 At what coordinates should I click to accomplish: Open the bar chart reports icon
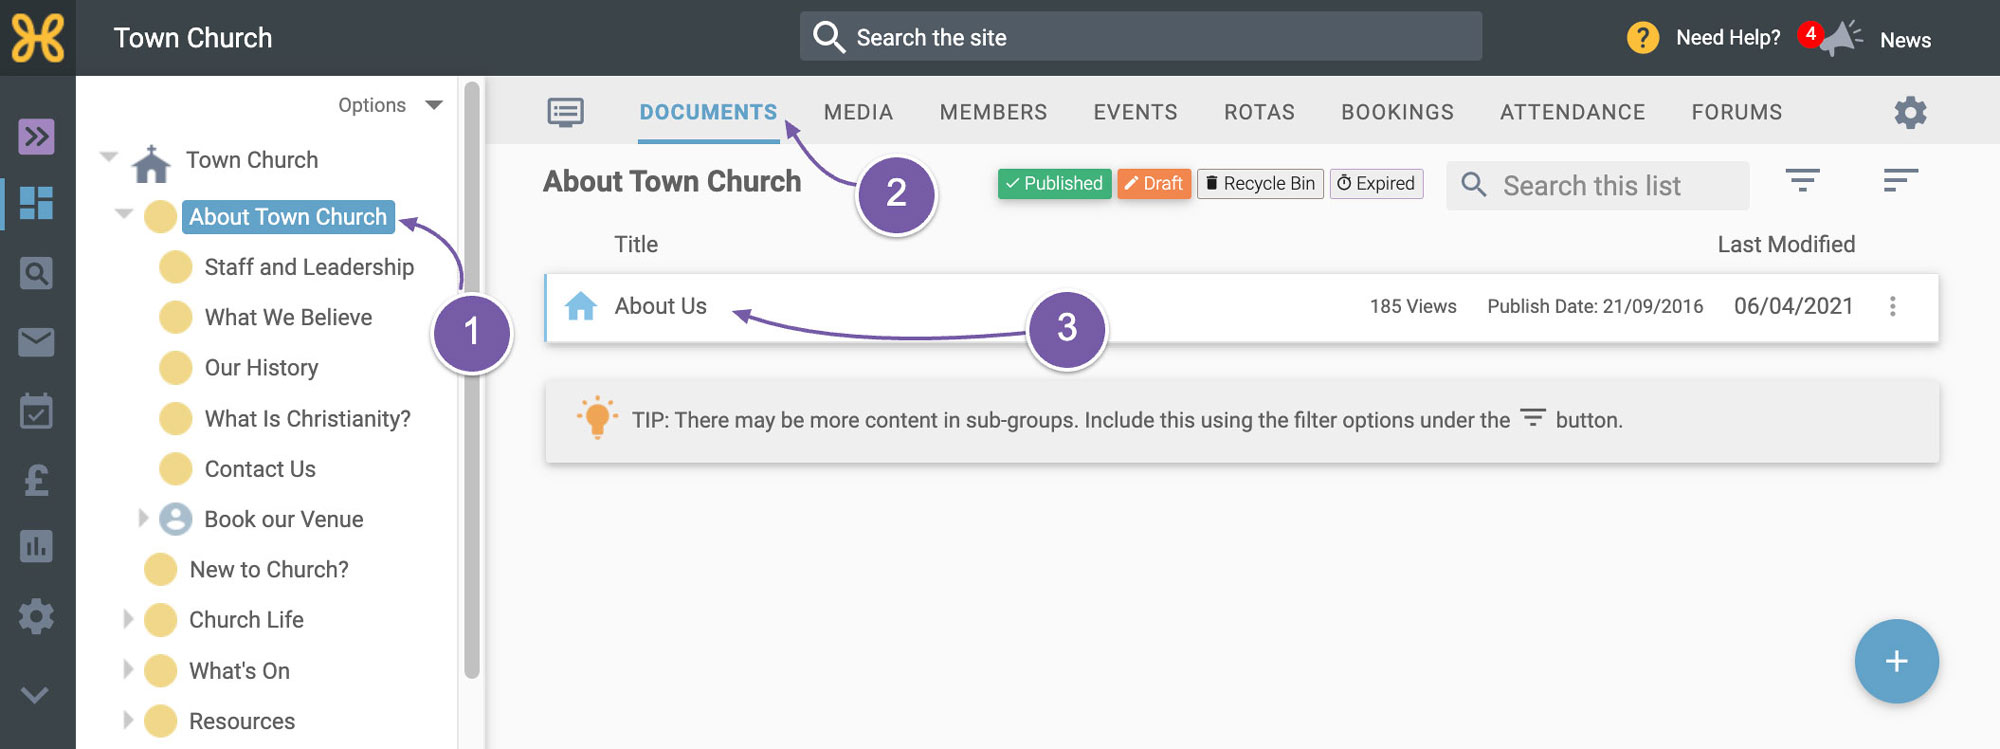click(x=36, y=546)
